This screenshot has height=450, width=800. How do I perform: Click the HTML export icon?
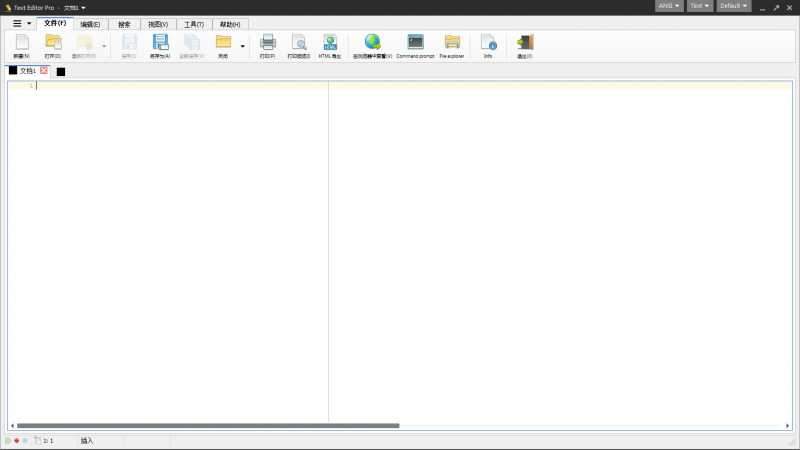pos(330,43)
